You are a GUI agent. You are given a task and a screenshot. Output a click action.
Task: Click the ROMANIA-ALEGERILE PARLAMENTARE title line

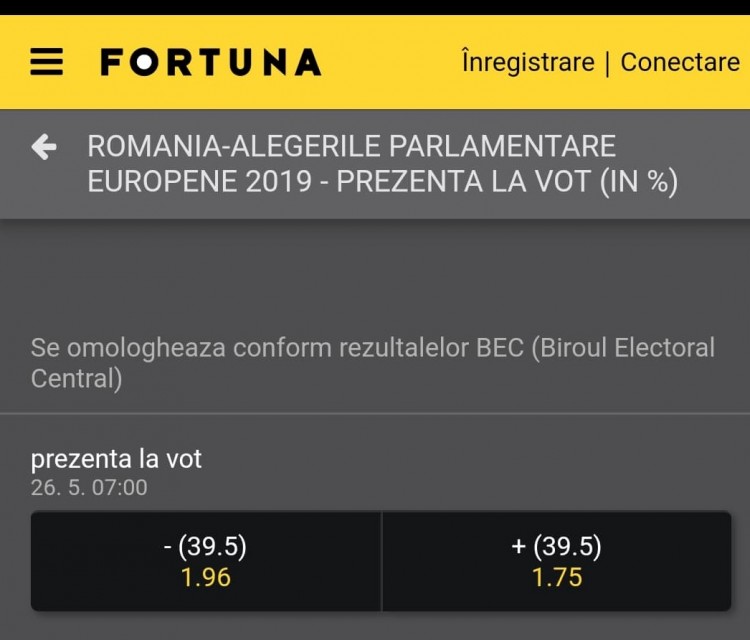tap(351, 146)
